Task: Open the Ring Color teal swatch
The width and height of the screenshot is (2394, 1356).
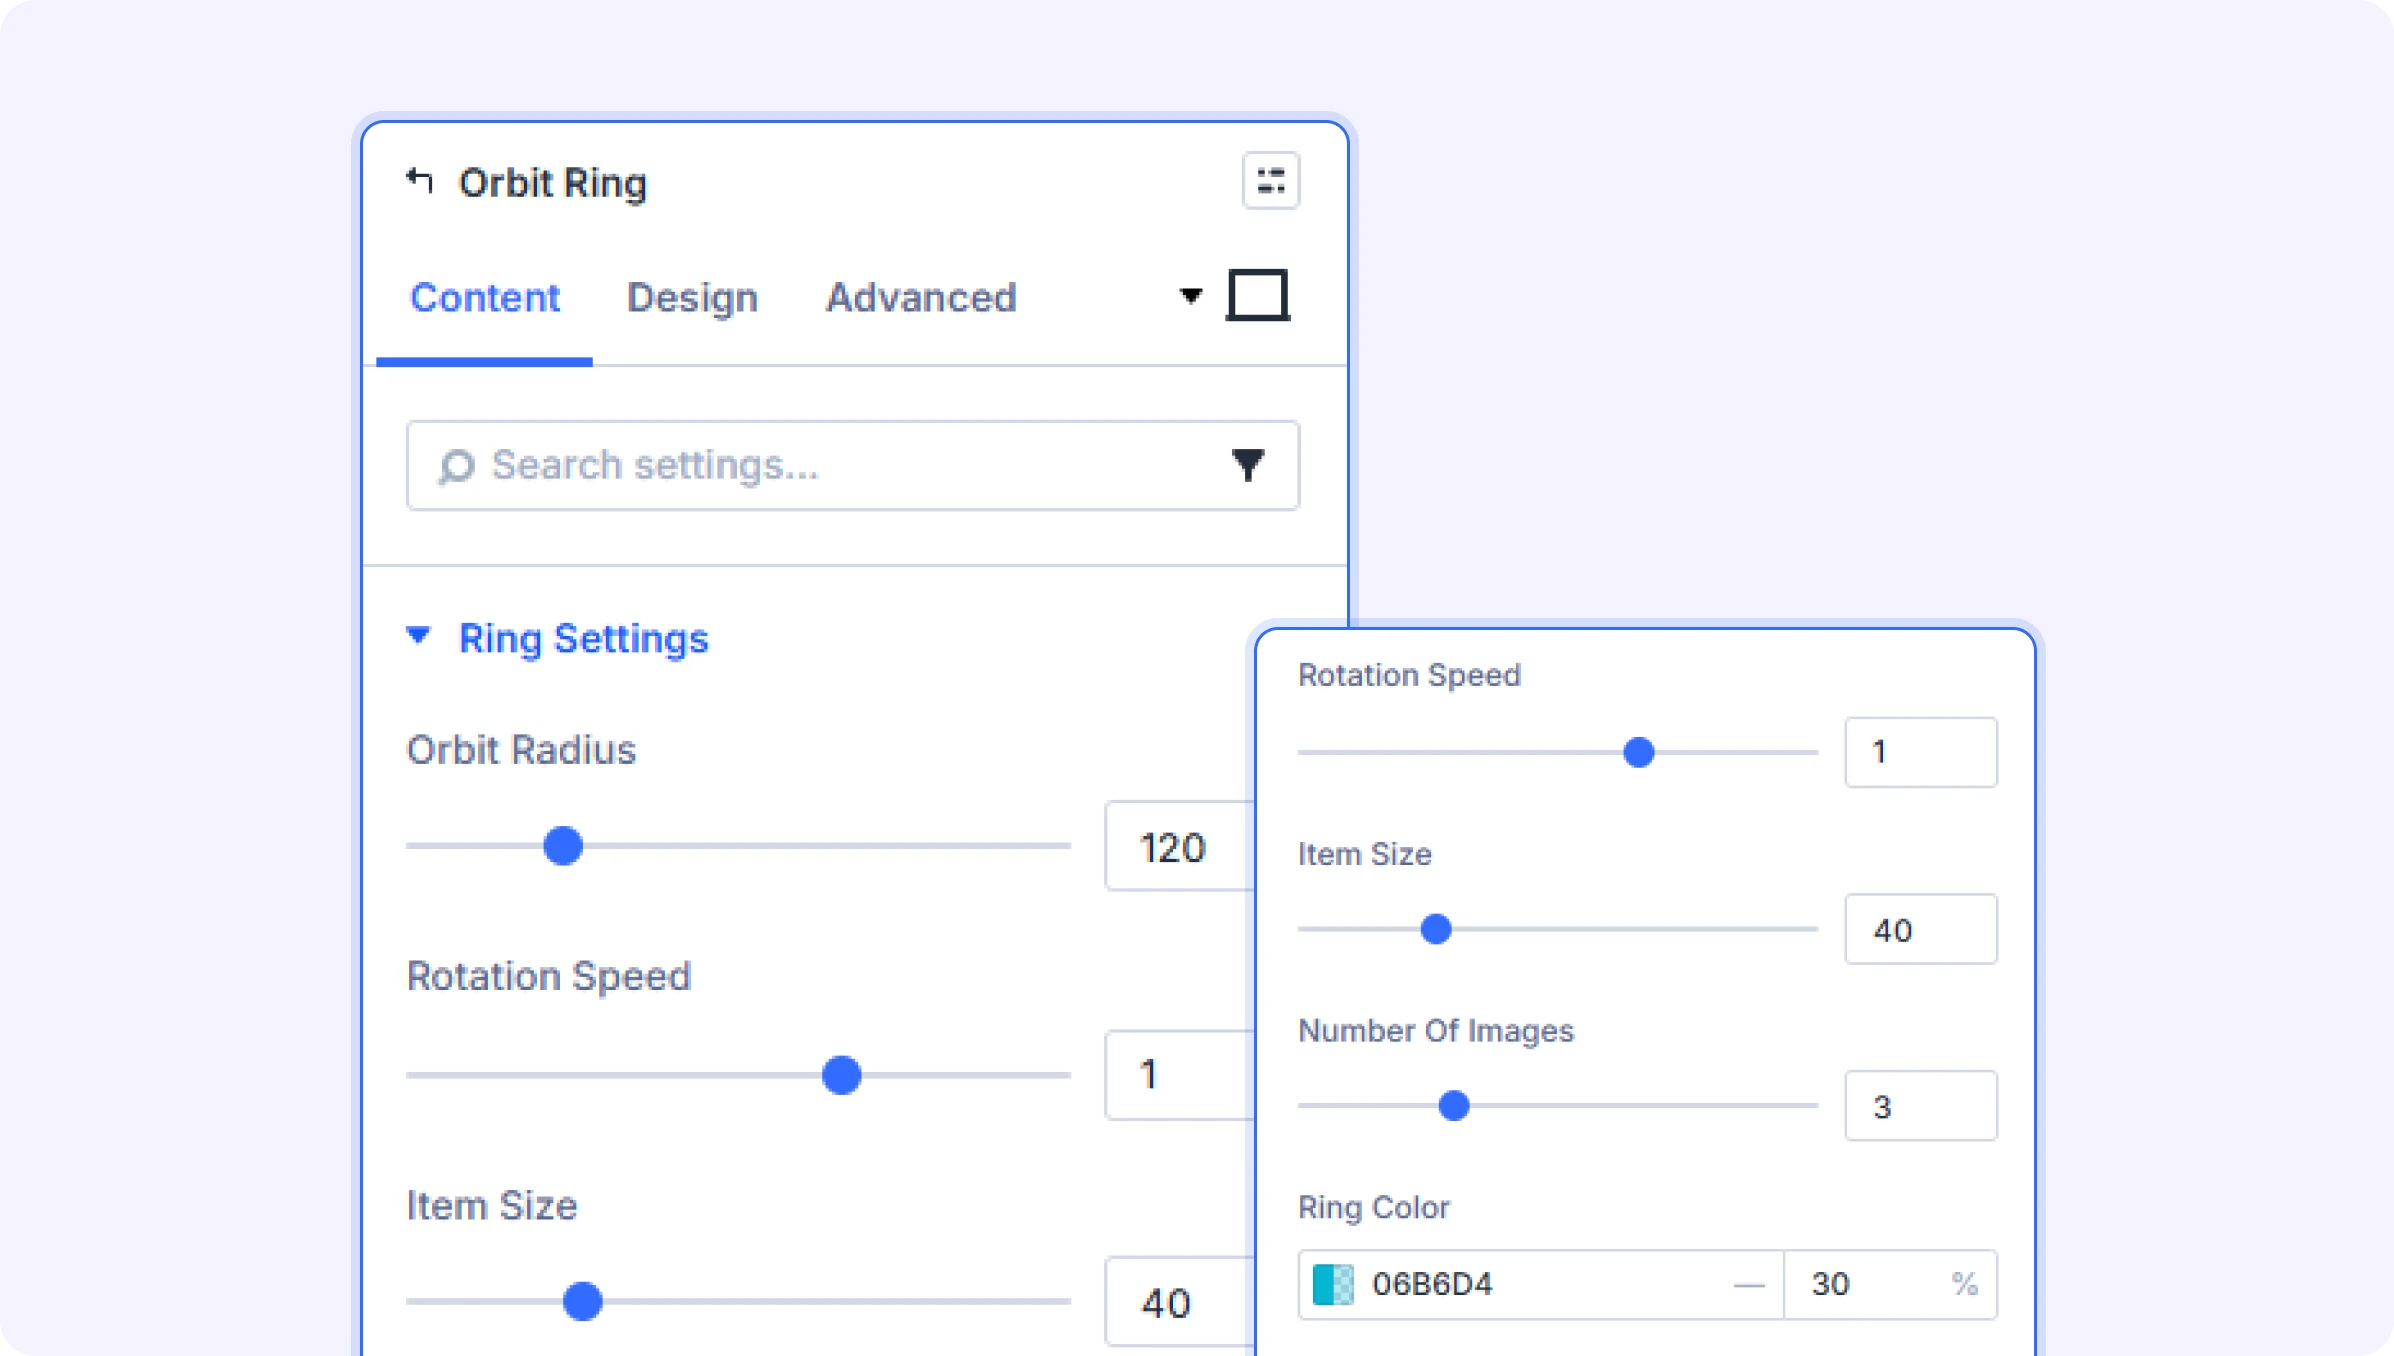Action: tap(1333, 1284)
